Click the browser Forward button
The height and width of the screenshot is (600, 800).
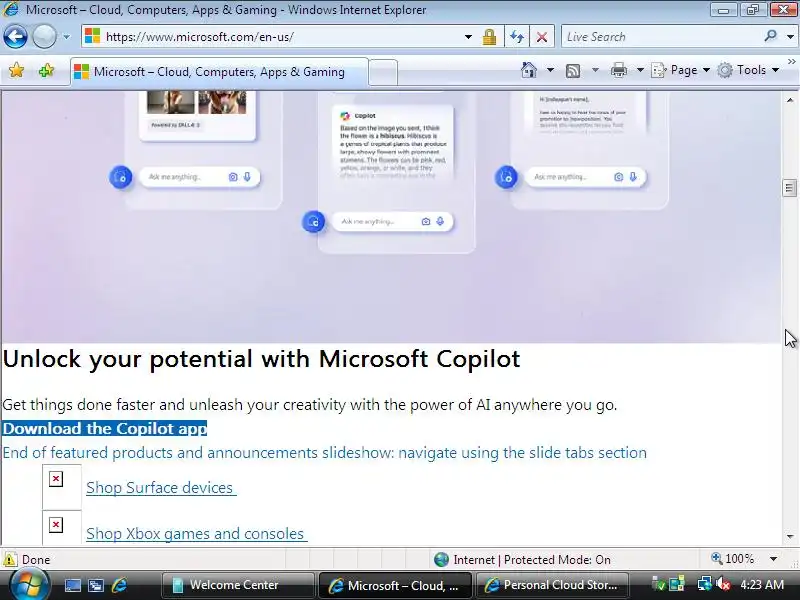click(44, 37)
